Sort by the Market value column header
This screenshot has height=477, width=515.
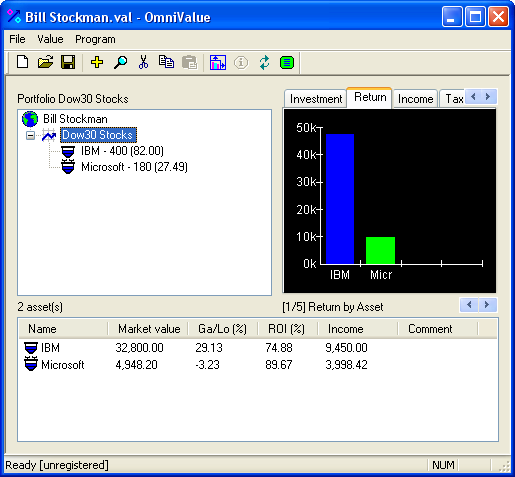[x=149, y=329]
